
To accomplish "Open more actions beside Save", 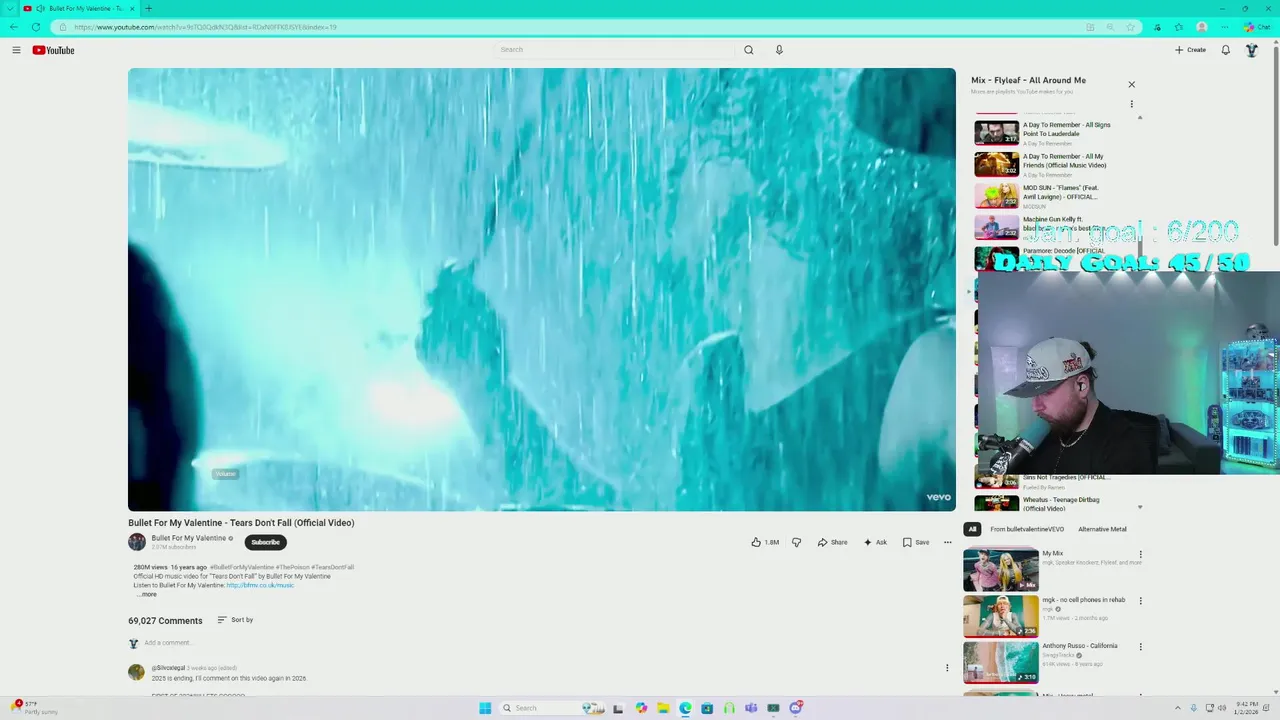I will pyautogui.click(x=948, y=542).
